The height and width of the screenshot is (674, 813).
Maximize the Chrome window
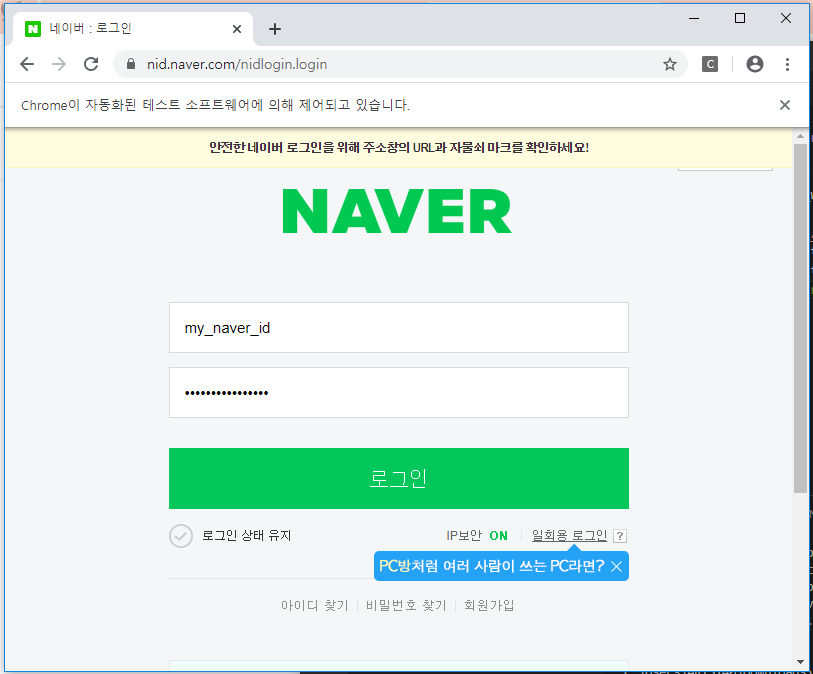coord(740,19)
